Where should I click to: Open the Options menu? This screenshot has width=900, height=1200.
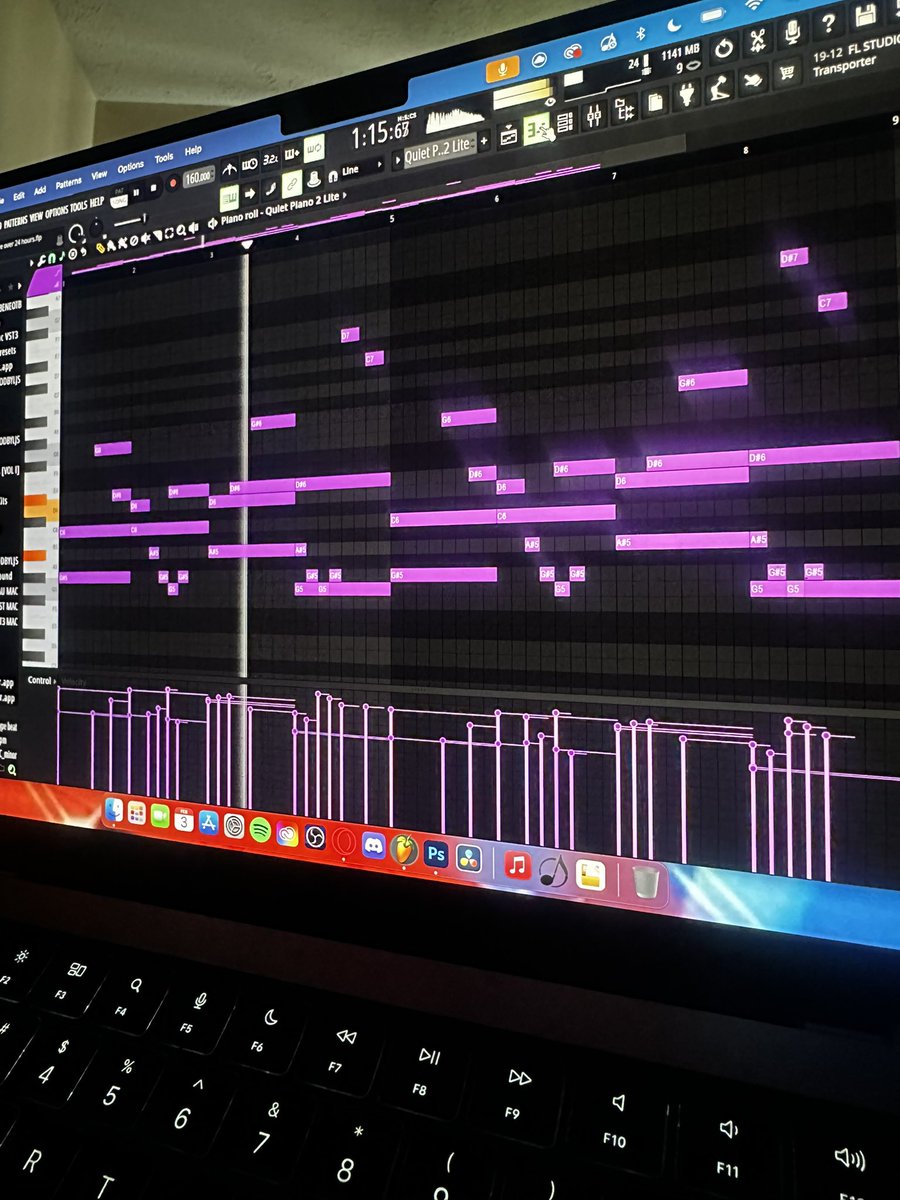130,167
